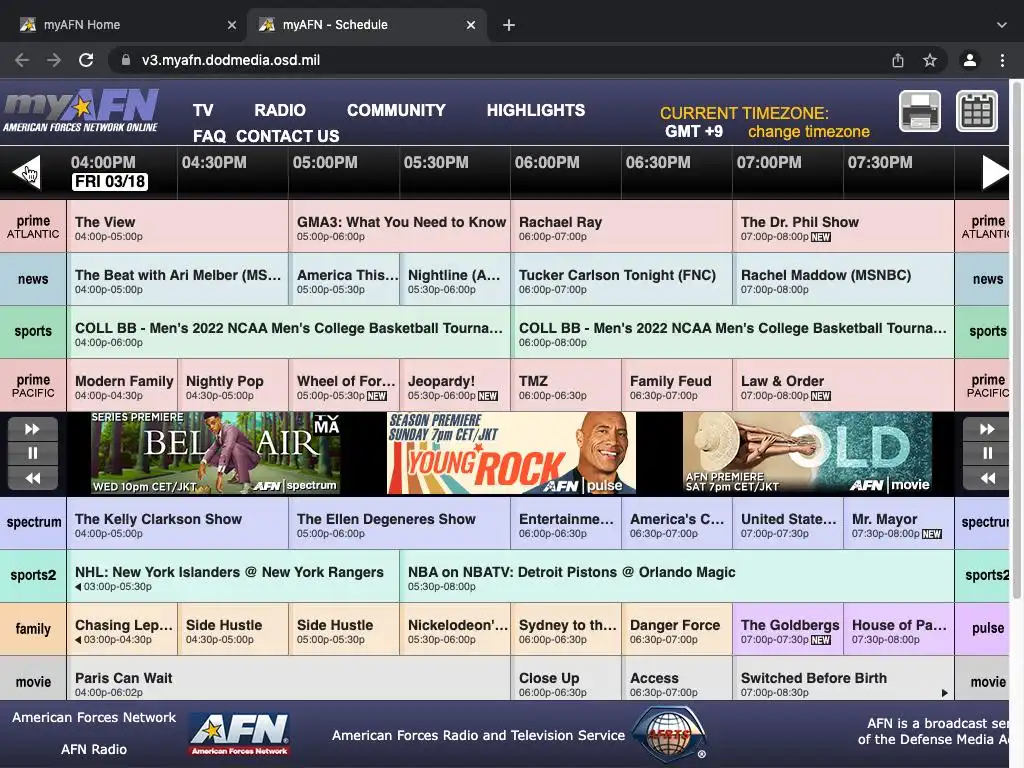Open the calendar date picker icon
The width and height of the screenshot is (1024, 768).
click(x=977, y=111)
